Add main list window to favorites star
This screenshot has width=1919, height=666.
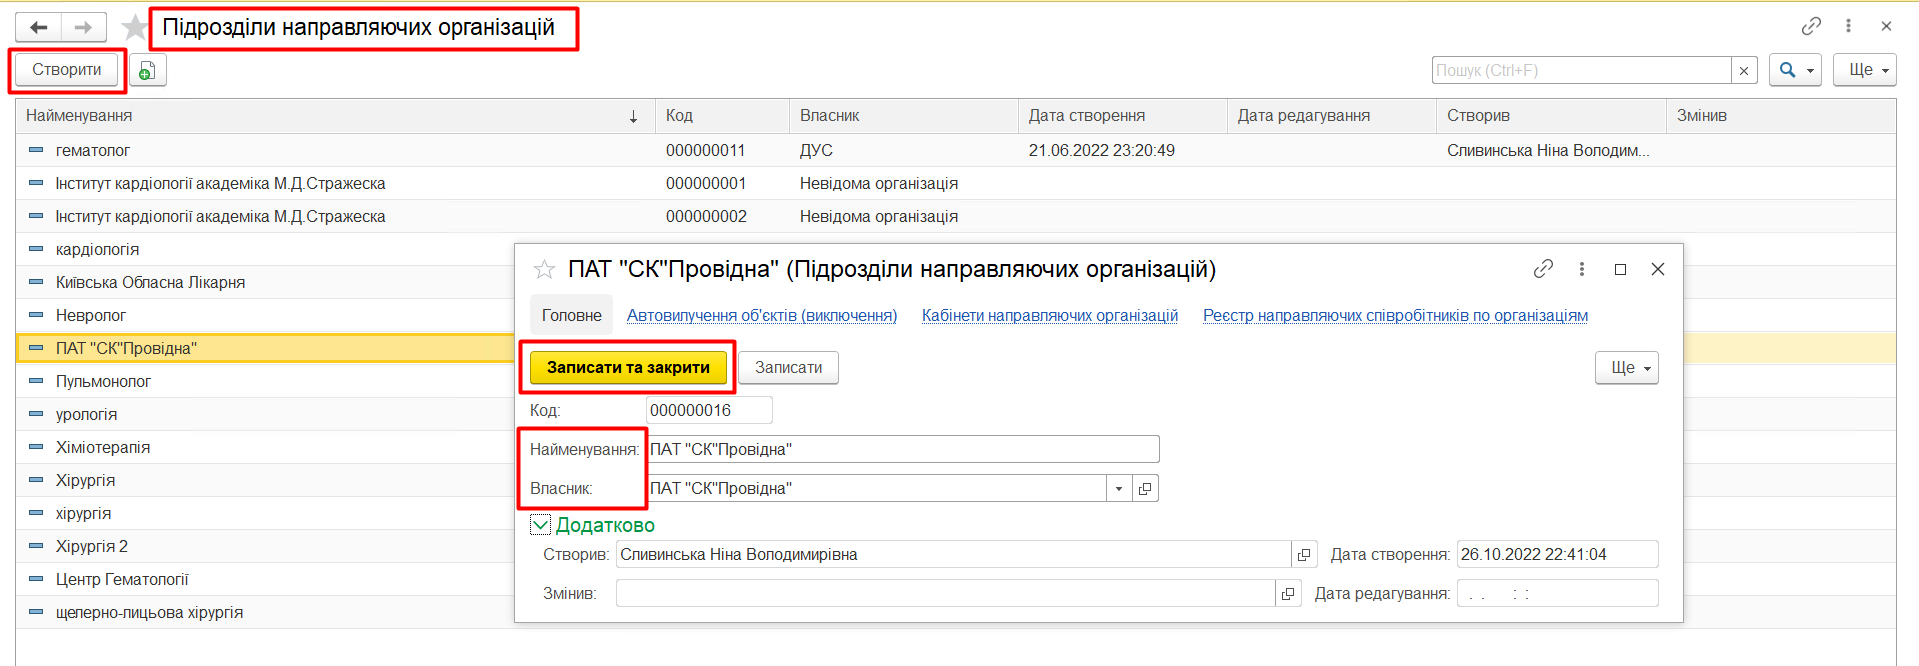coord(134,27)
